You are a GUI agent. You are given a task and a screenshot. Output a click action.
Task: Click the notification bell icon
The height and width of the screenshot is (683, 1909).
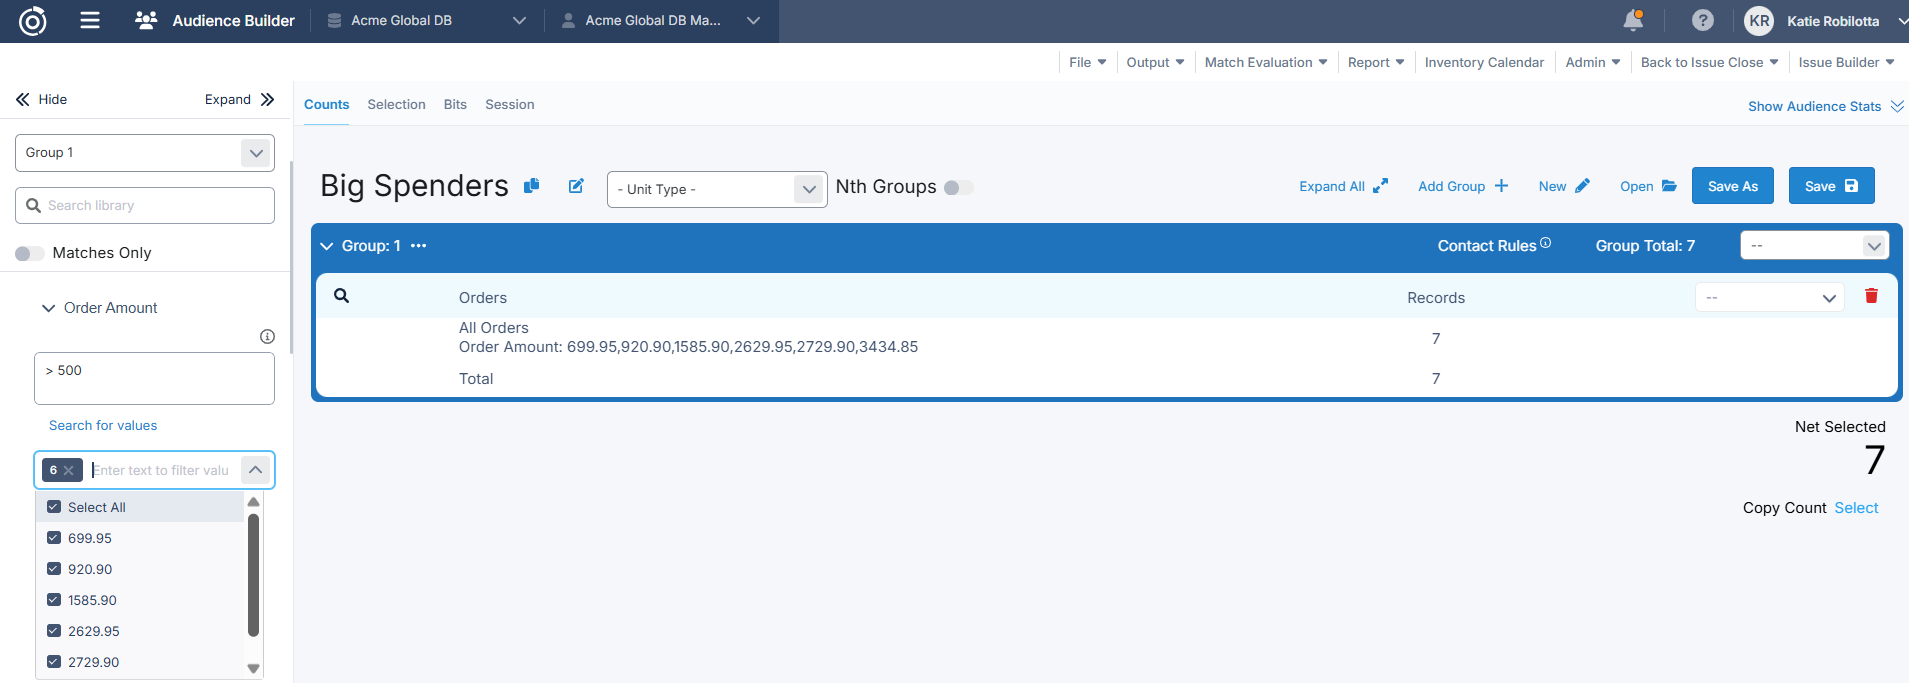(x=1632, y=20)
